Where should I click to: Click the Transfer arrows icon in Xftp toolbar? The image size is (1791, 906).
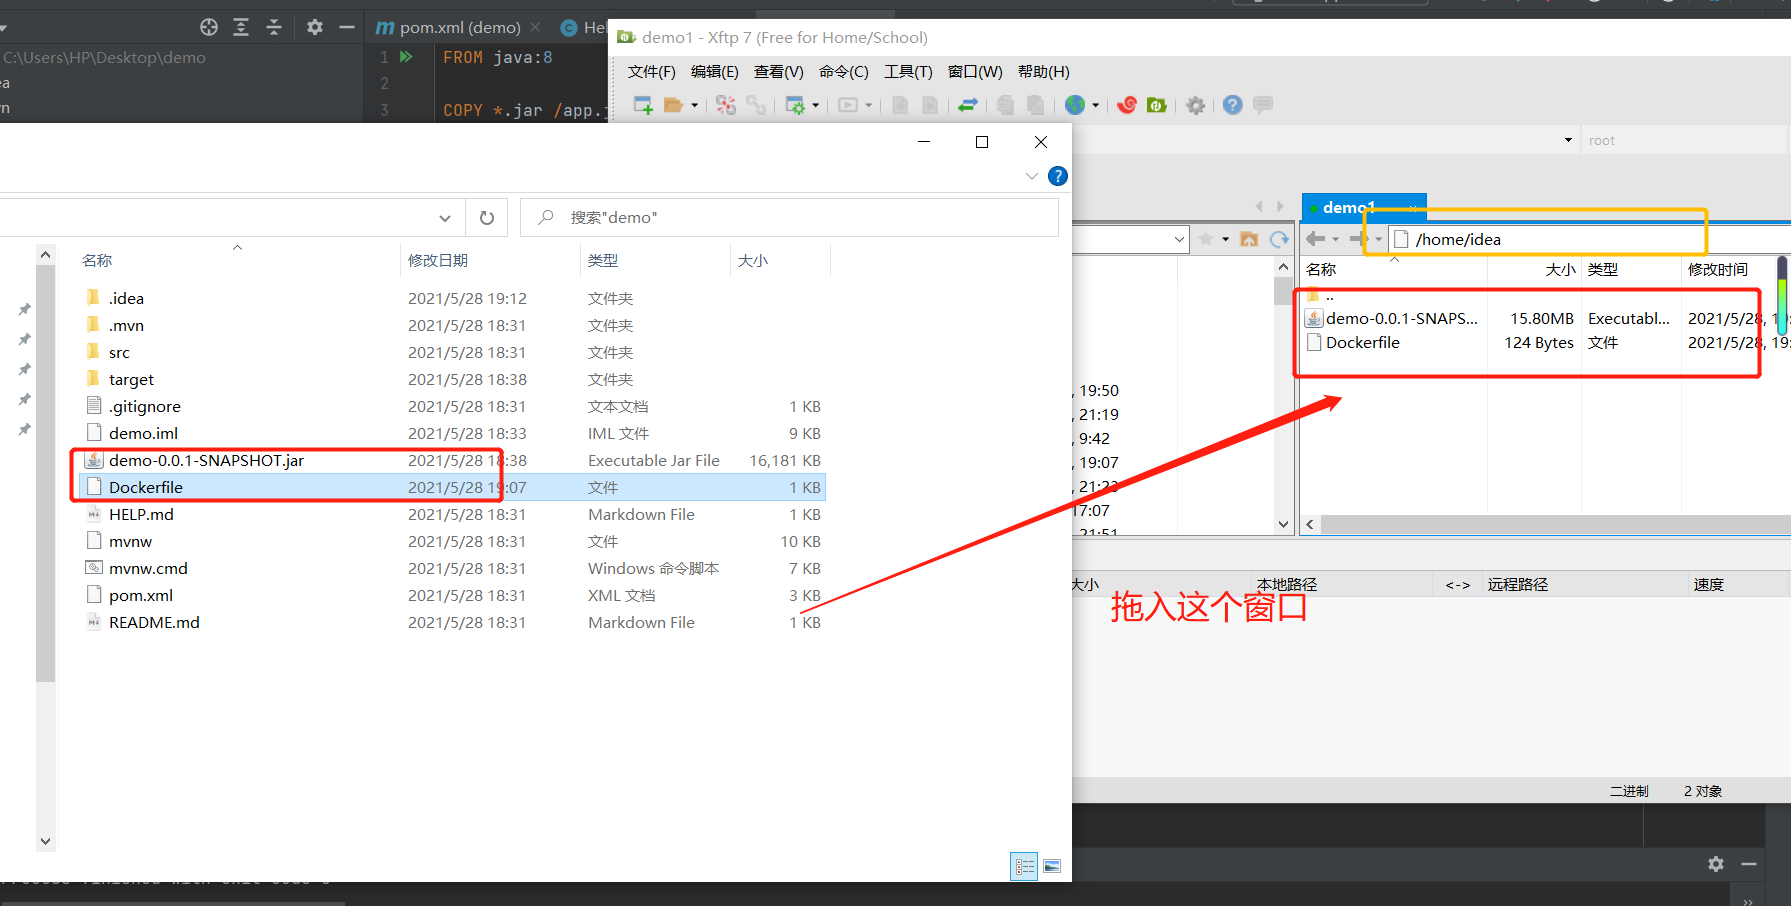[x=968, y=105]
